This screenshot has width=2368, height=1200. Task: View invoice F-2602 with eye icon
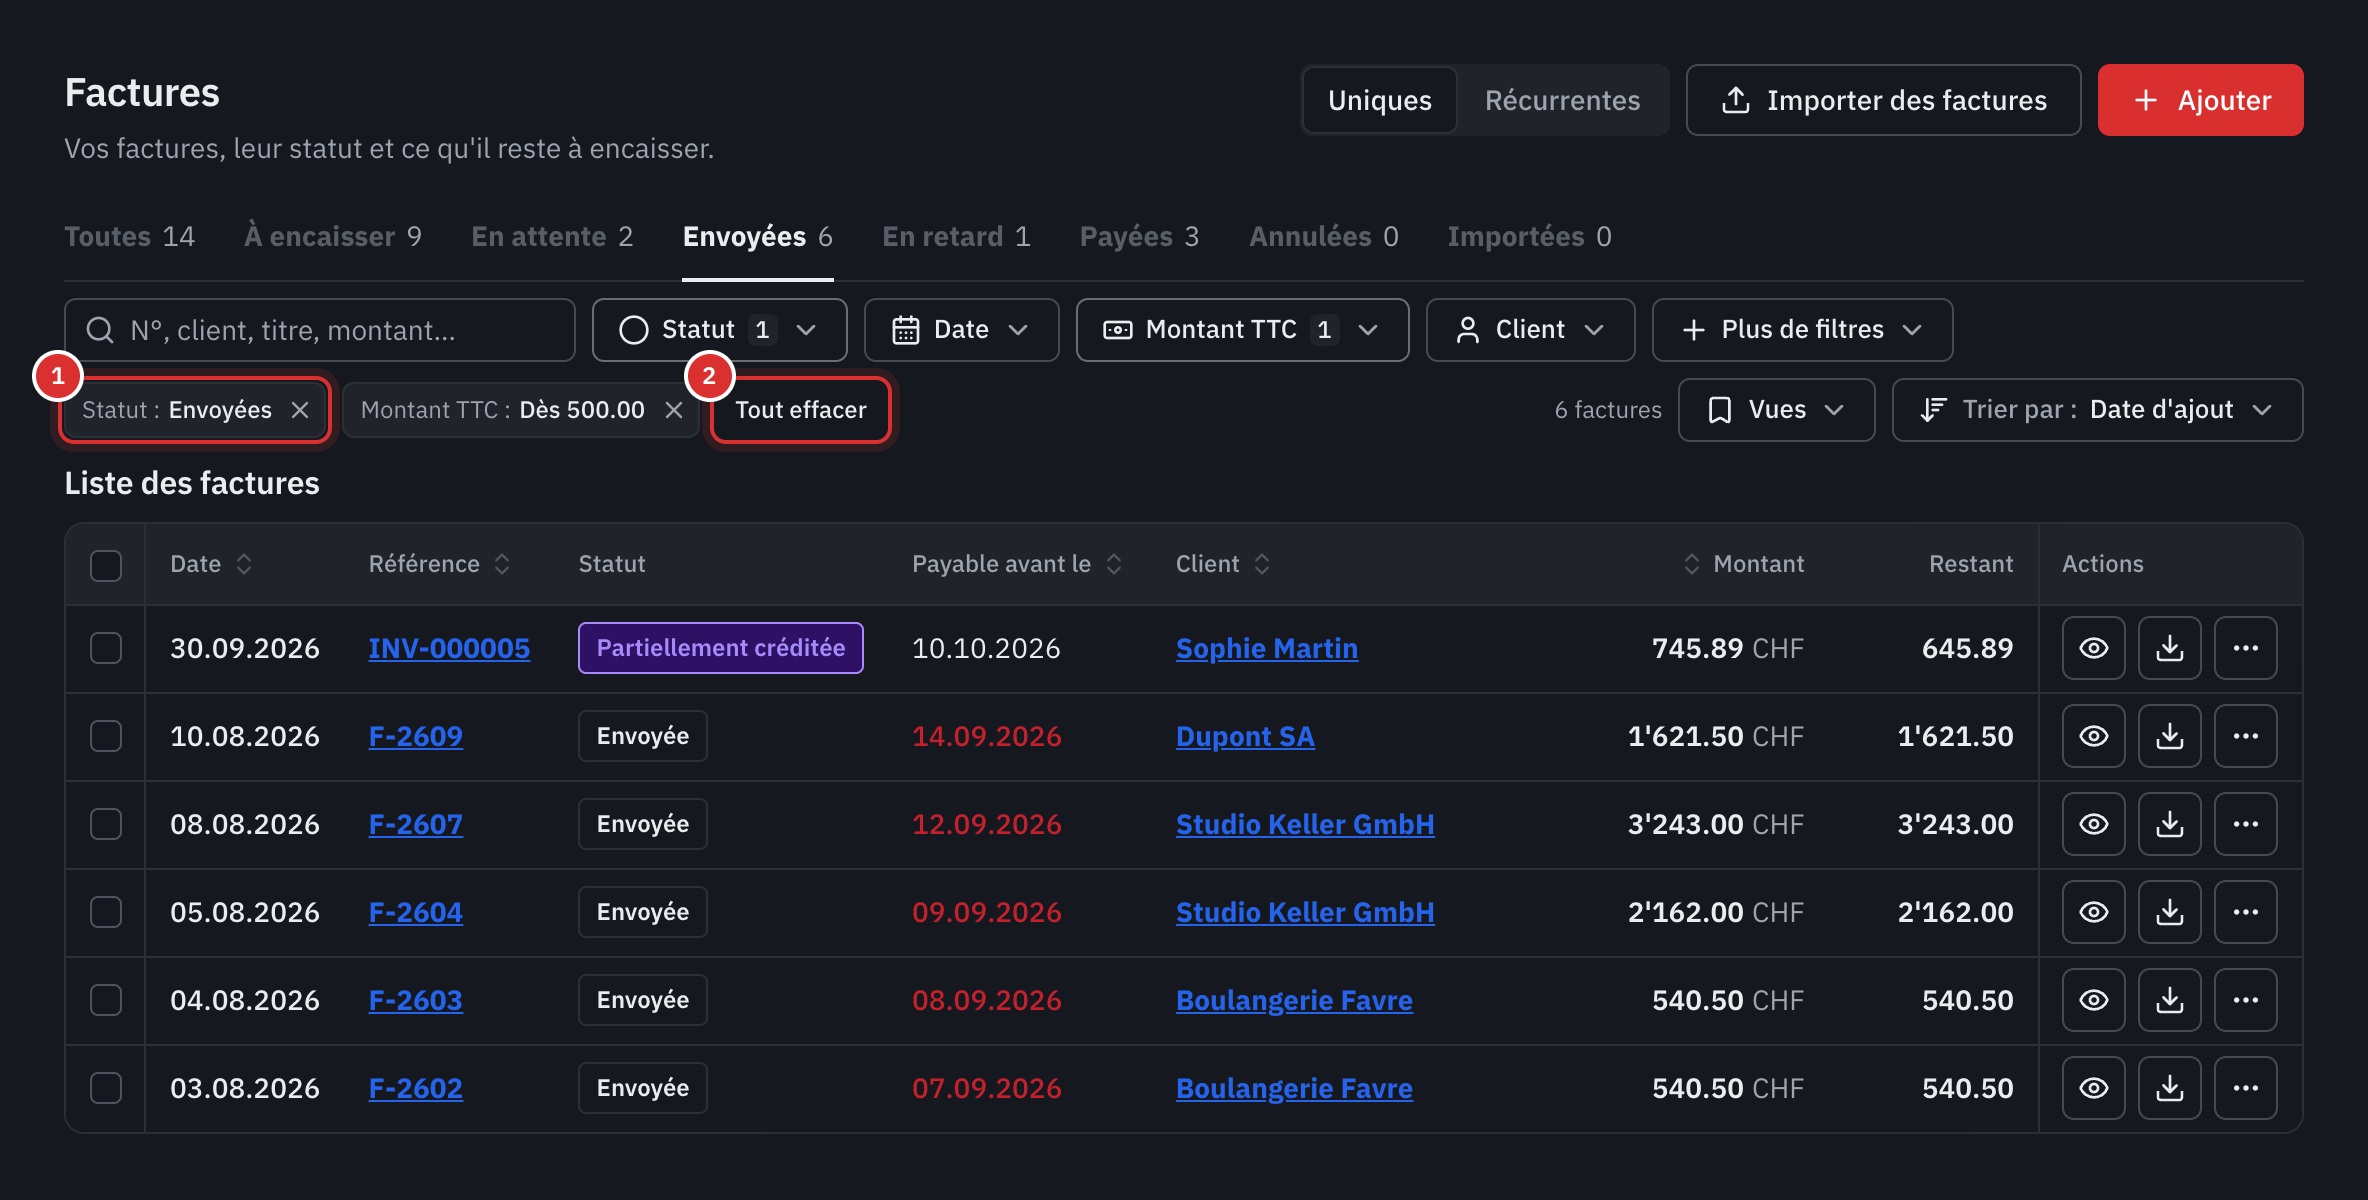coord(2093,1088)
